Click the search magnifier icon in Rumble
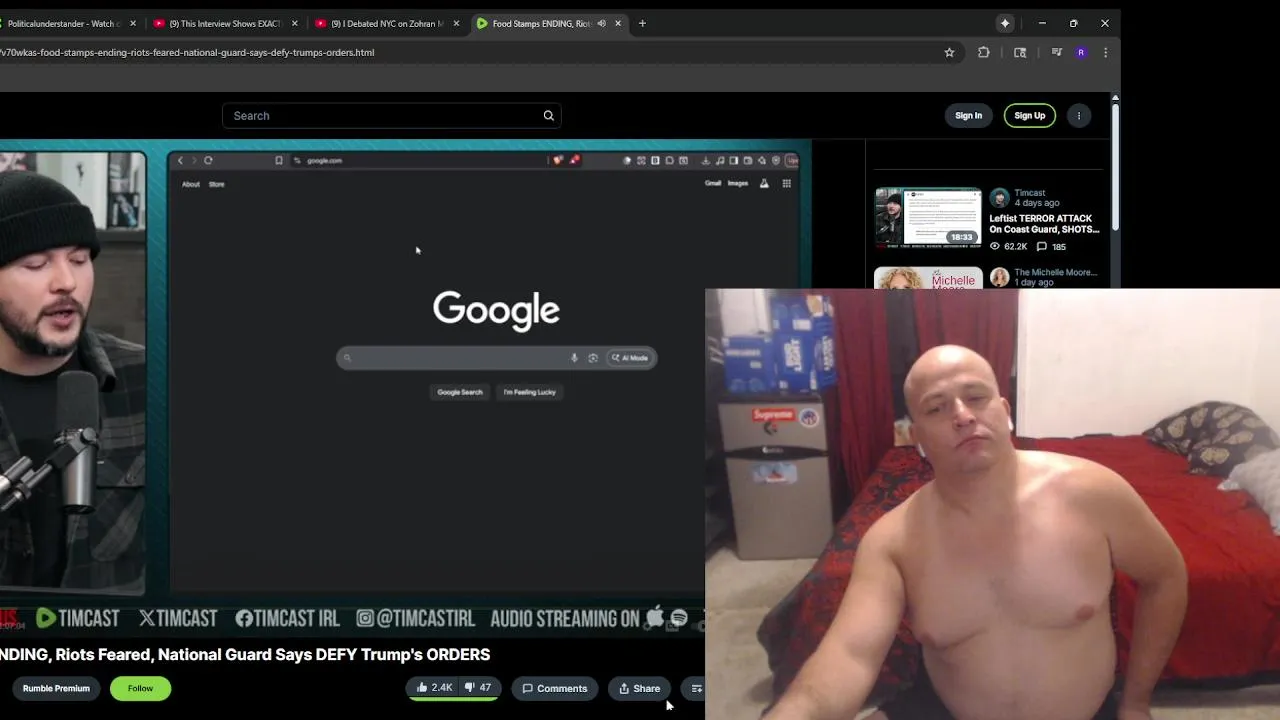Viewport: 1280px width, 720px height. (x=548, y=116)
